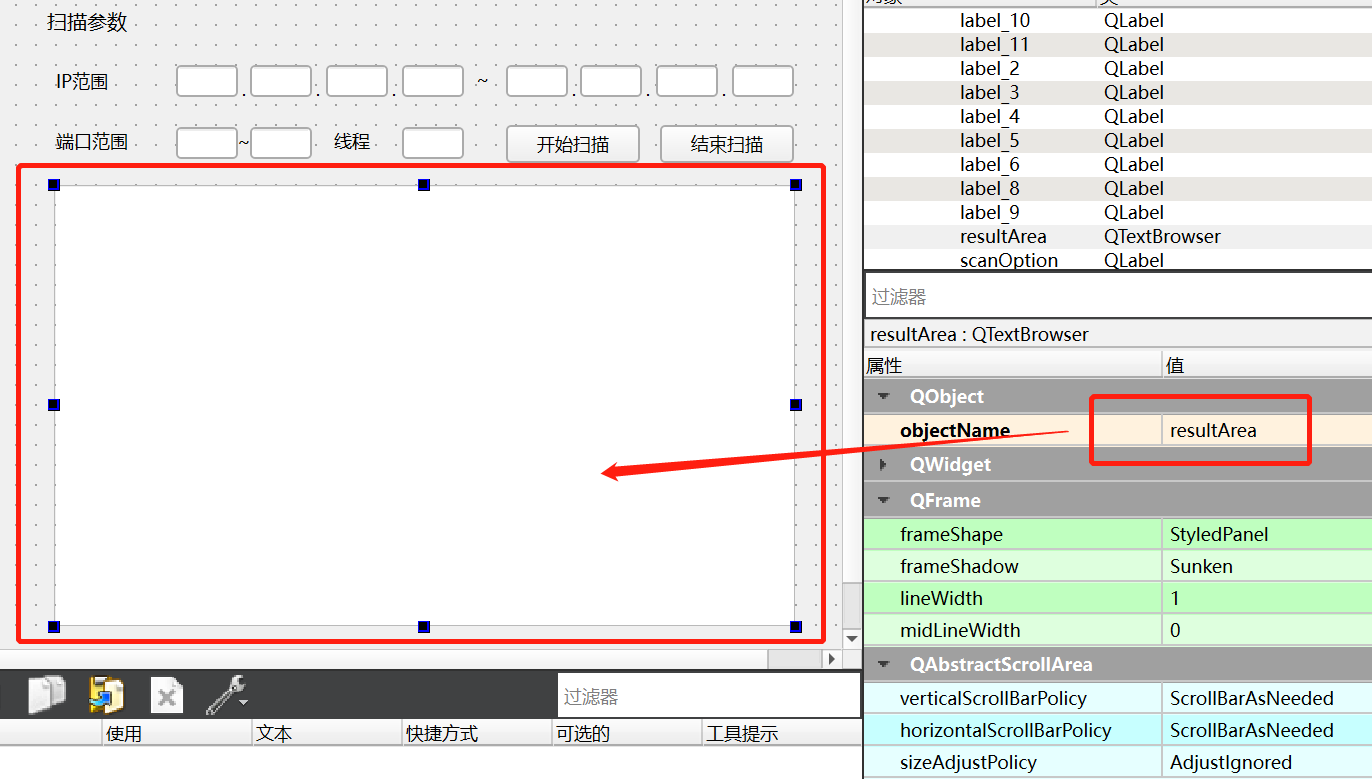Click the copy action icon in action editor

[x=47, y=694]
